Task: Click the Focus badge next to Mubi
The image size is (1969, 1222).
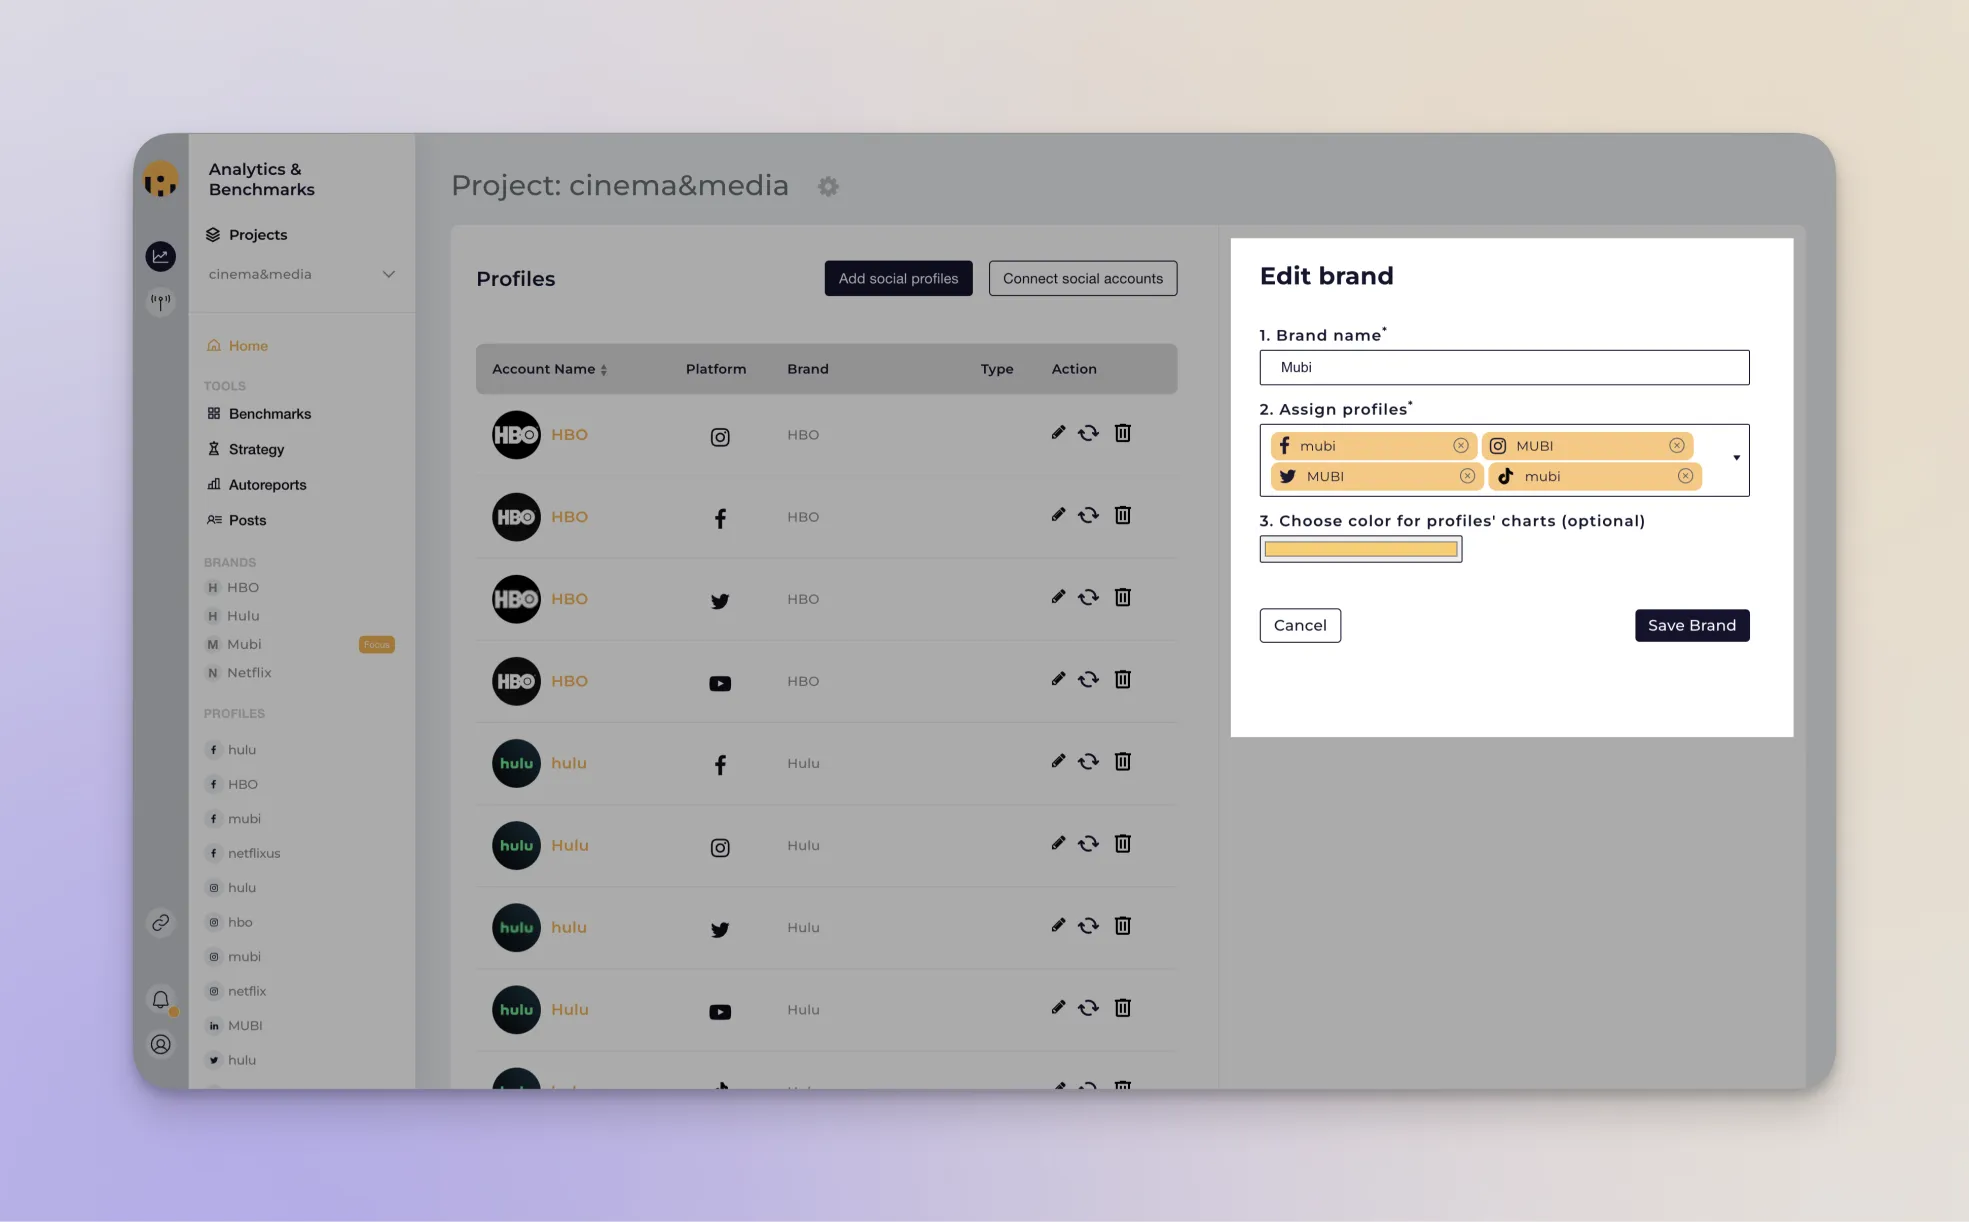Action: (x=377, y=645)
